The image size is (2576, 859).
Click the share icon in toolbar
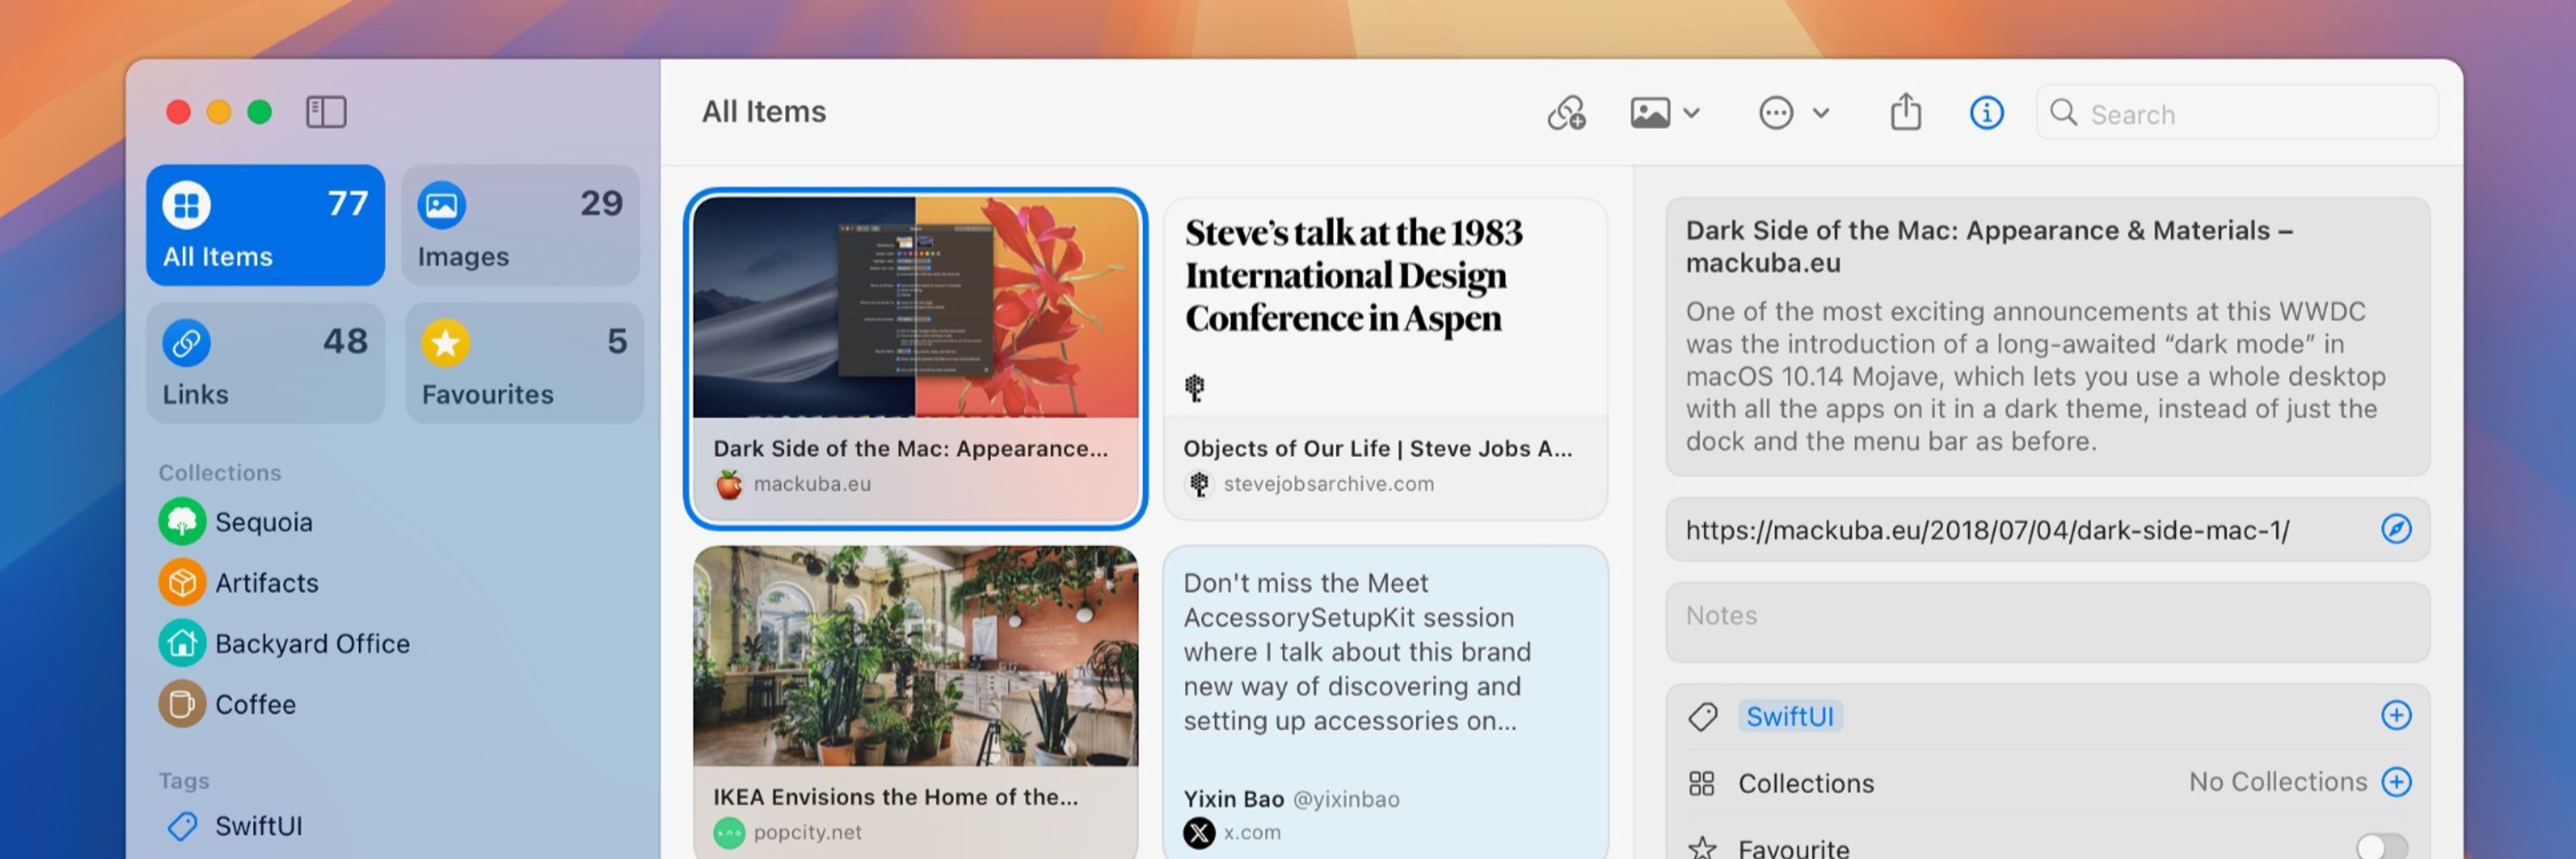point(1906,111)
